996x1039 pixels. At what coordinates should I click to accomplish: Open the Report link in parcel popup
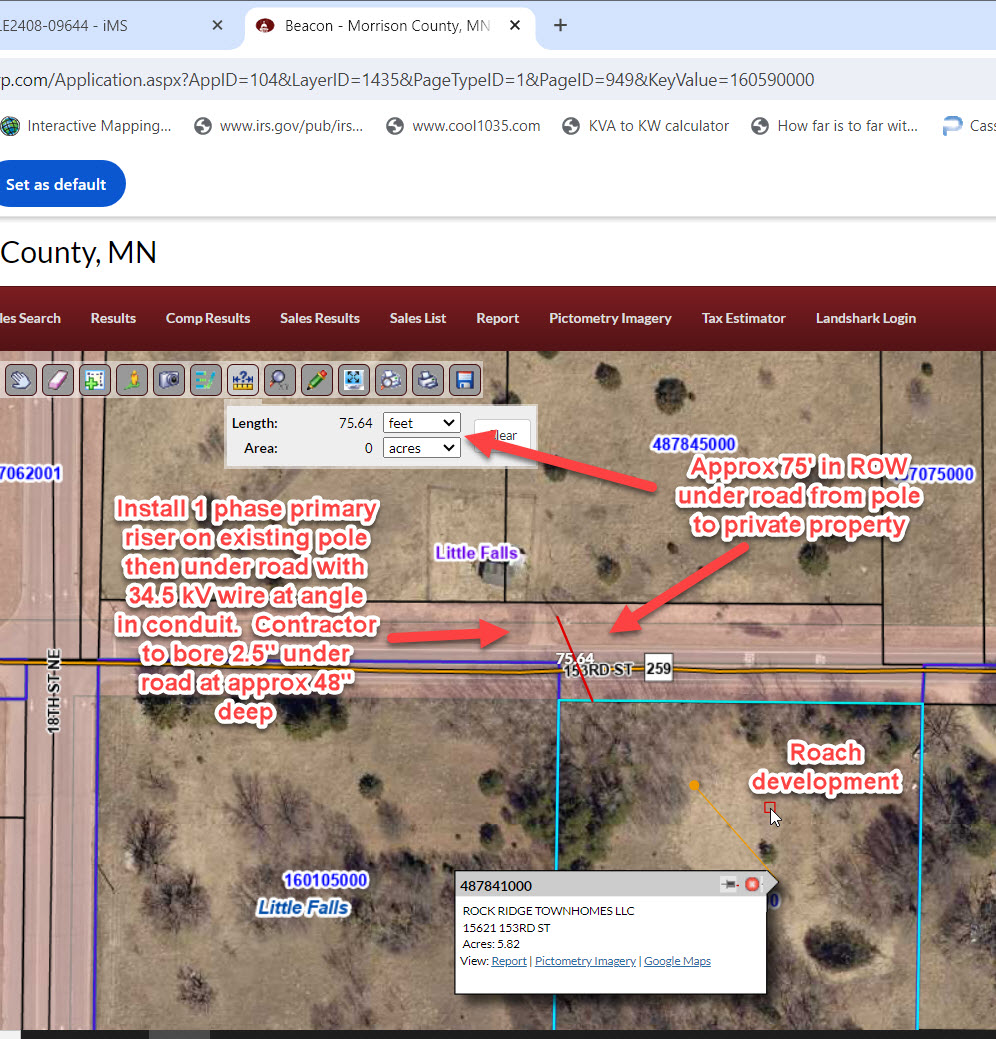pos(509,961)
